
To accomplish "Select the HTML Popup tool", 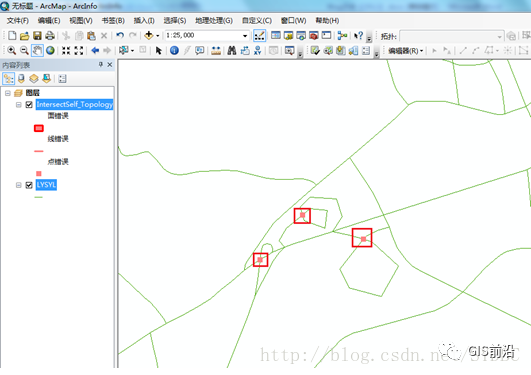I will [x=199, y=50].
